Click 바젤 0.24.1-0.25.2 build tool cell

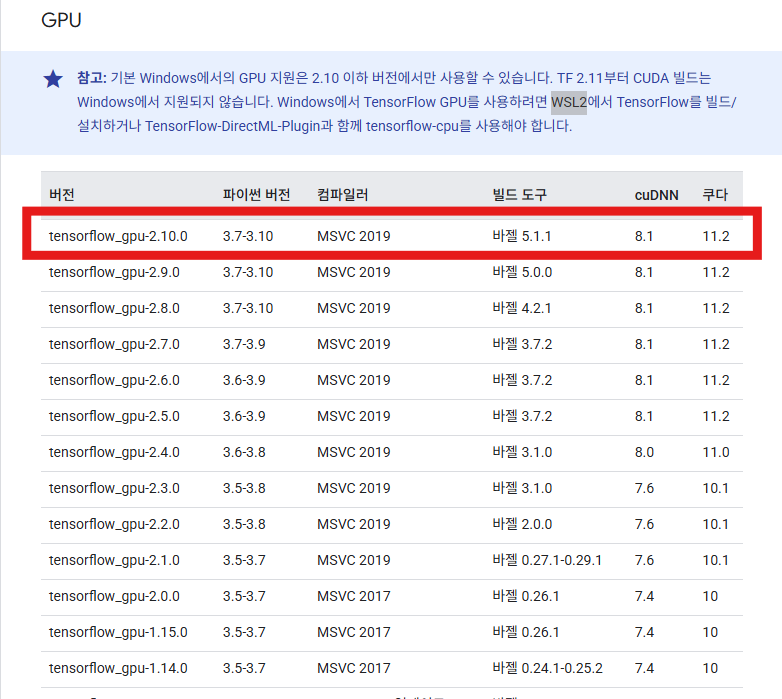tap(548, 668)
